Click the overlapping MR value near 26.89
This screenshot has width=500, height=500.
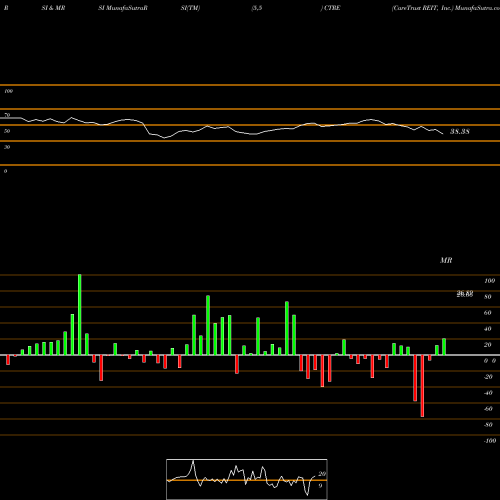[465, 294]
